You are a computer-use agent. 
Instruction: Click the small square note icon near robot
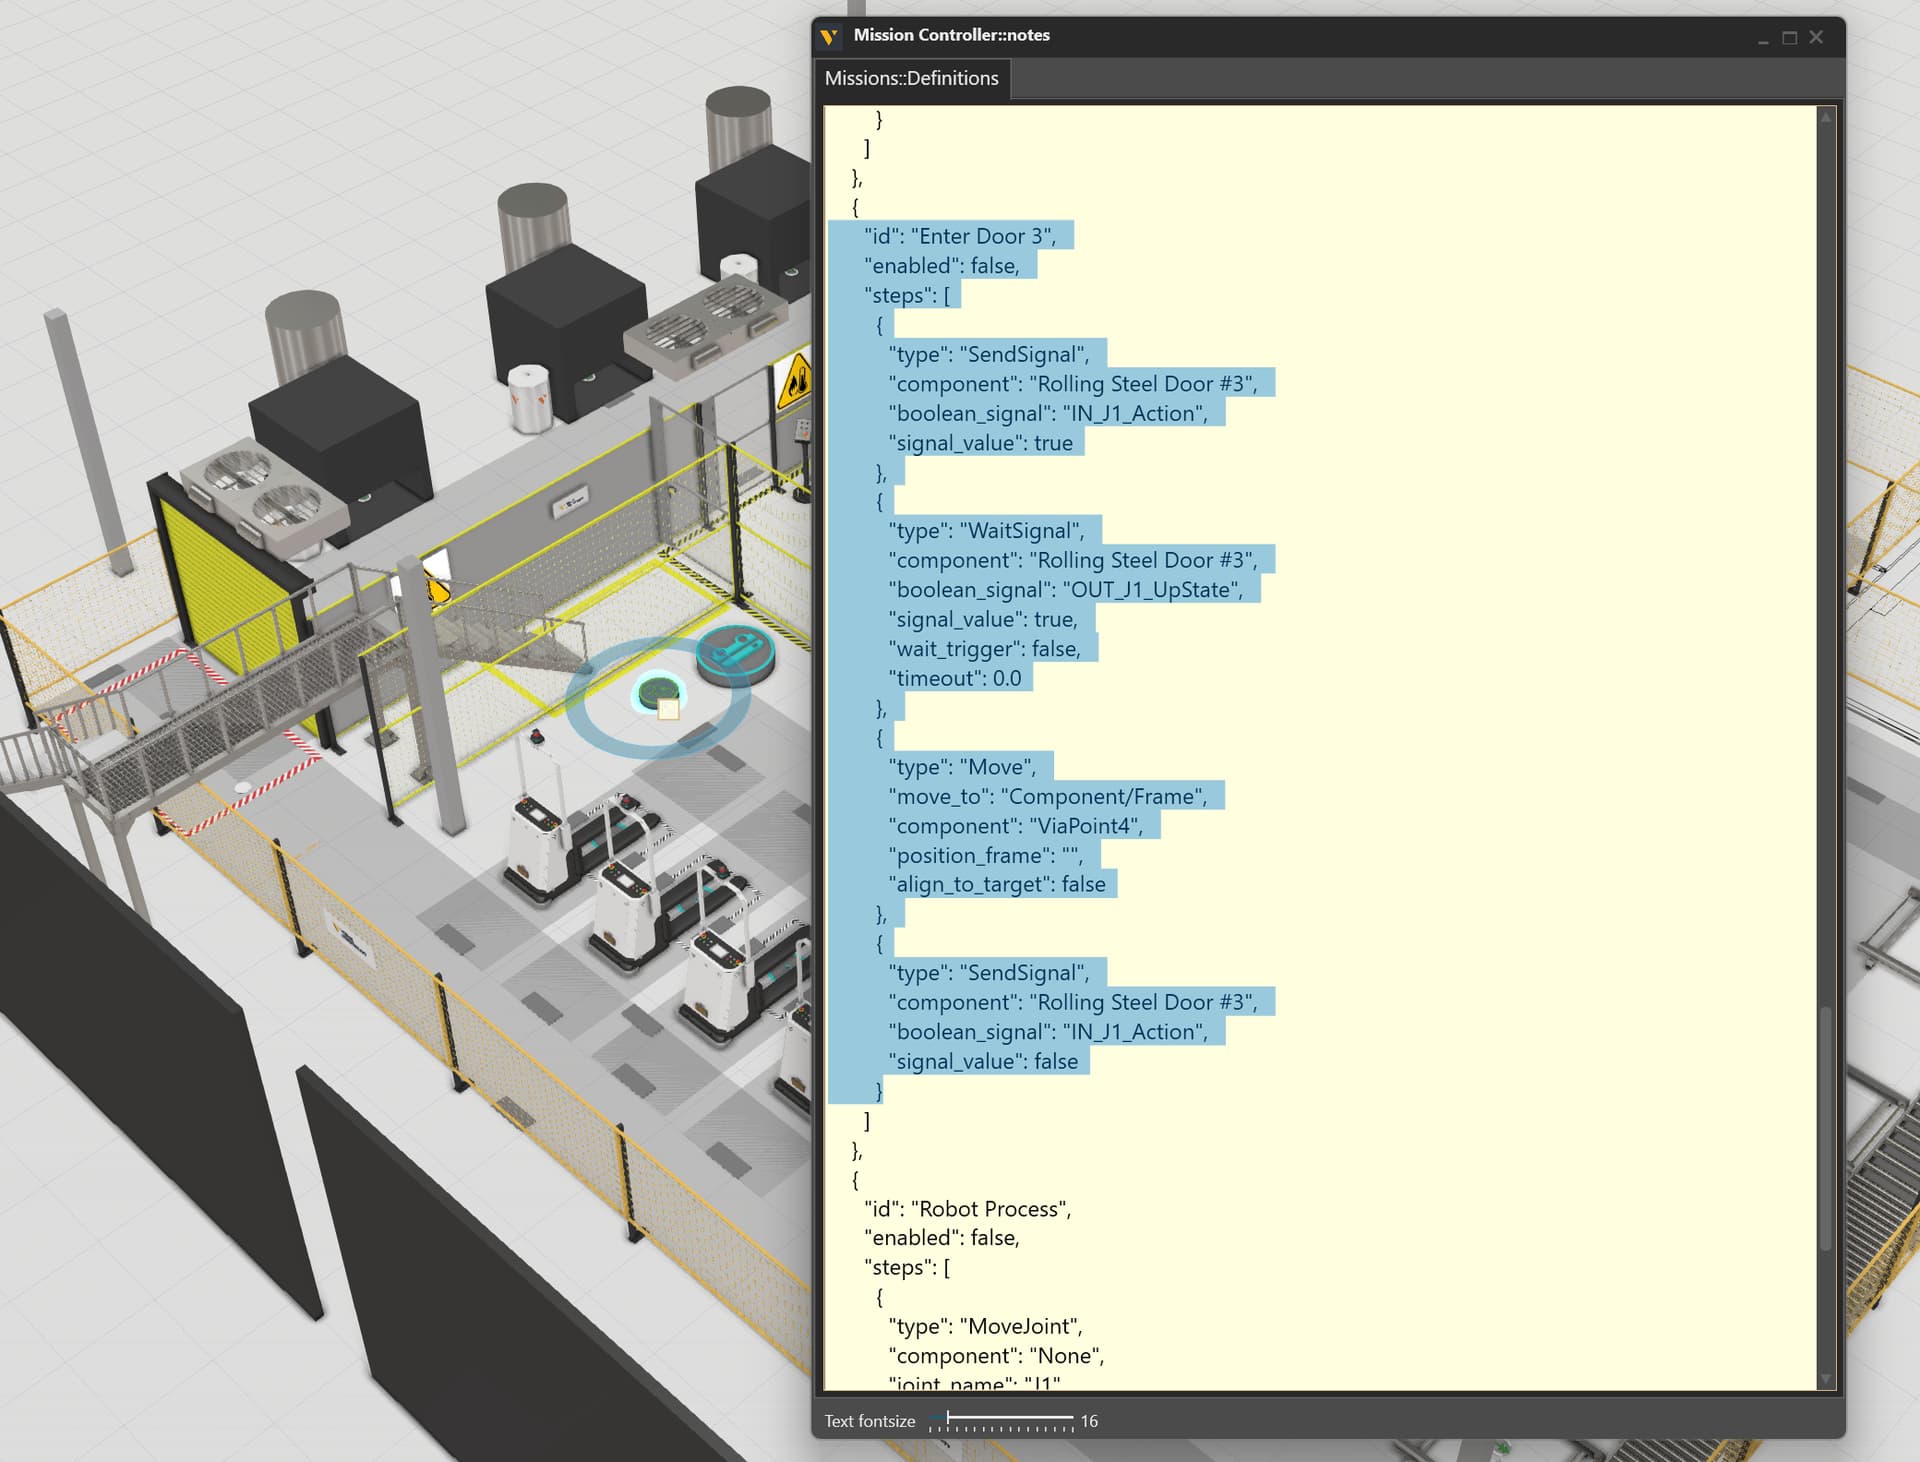tap(669, 710)
